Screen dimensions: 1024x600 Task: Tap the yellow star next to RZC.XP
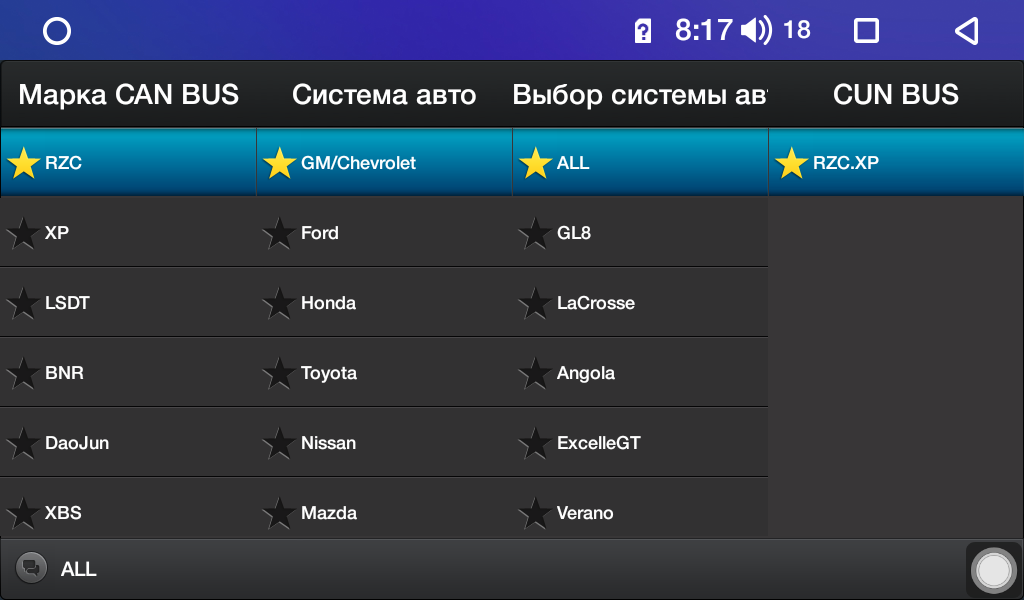pyautogui.click(x=792, y=163)
